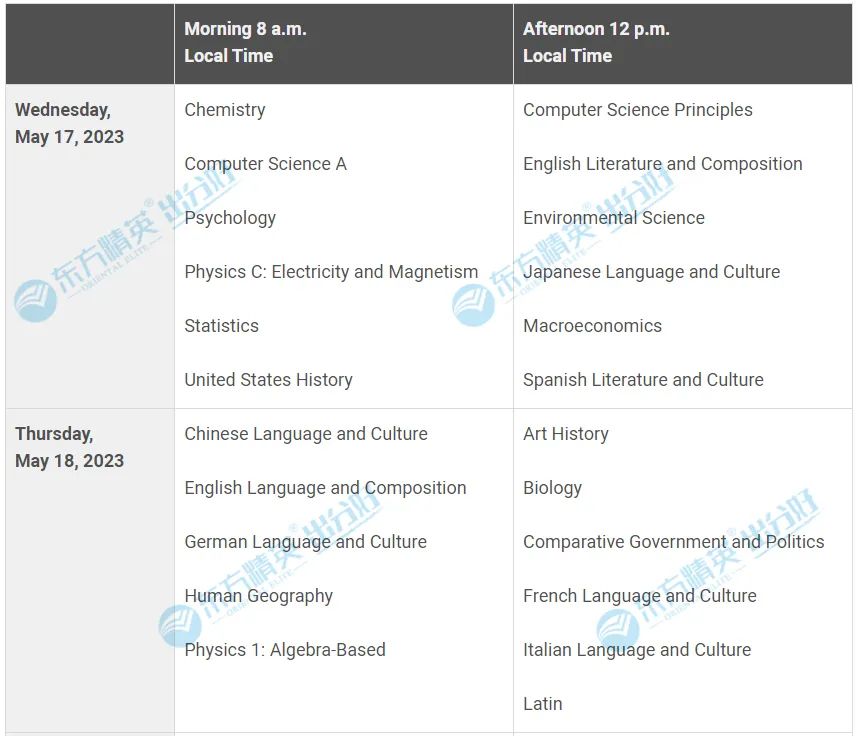Click the Macroeconomics exam entry

pyautogui.click(x=592, y=326)
